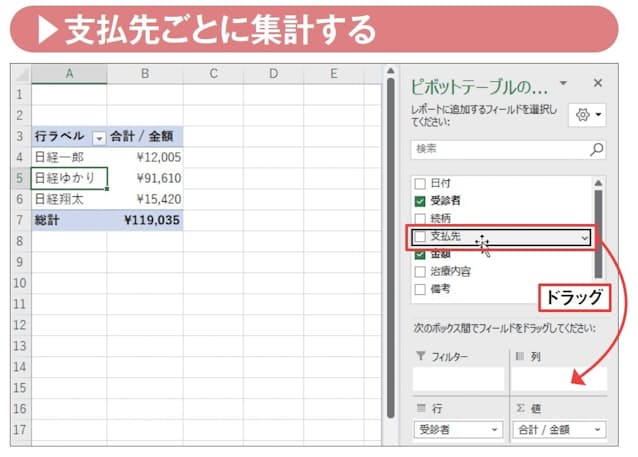Check the 治療内容 field checkbox
Viewport: 638px width, 457px height.
pos(420,271)
